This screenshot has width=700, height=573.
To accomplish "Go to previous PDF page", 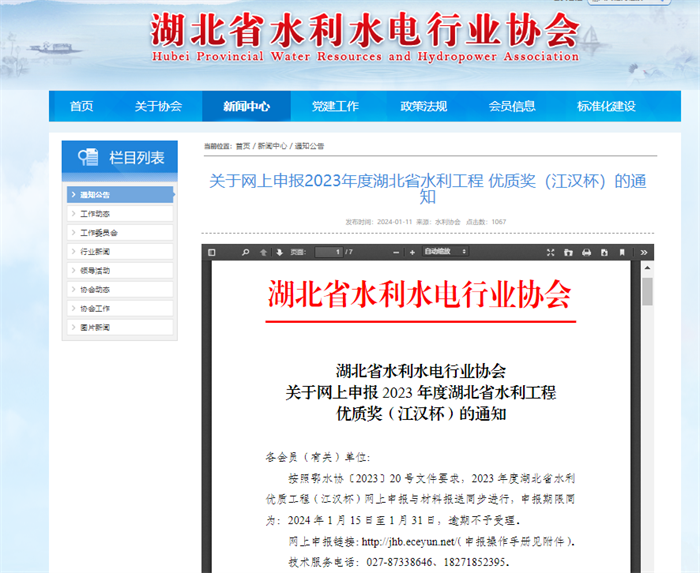I will click(x=263, y=253).
